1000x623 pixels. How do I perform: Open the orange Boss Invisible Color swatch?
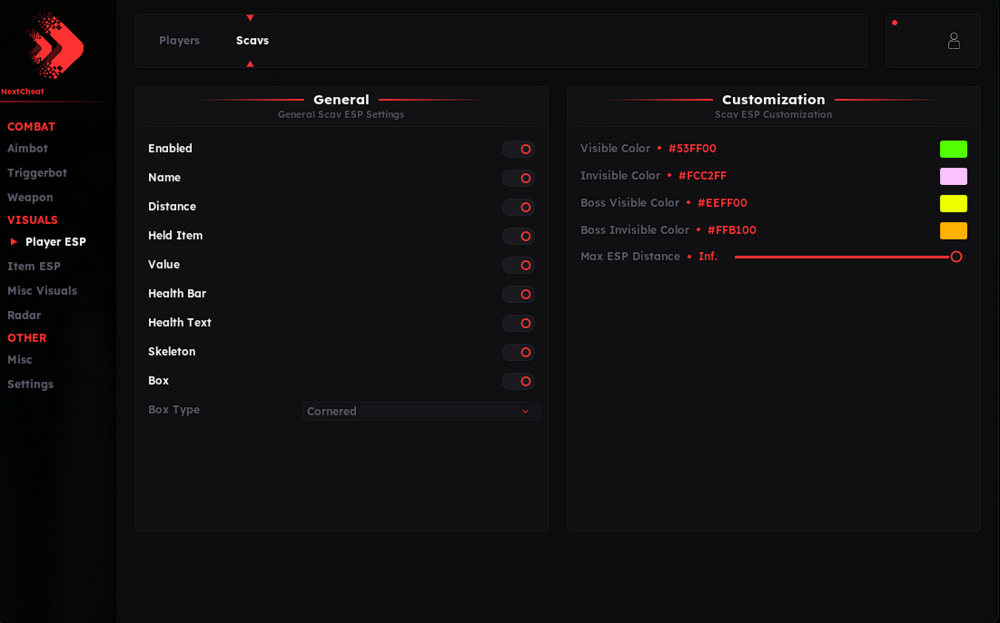(x=953, y=231)
